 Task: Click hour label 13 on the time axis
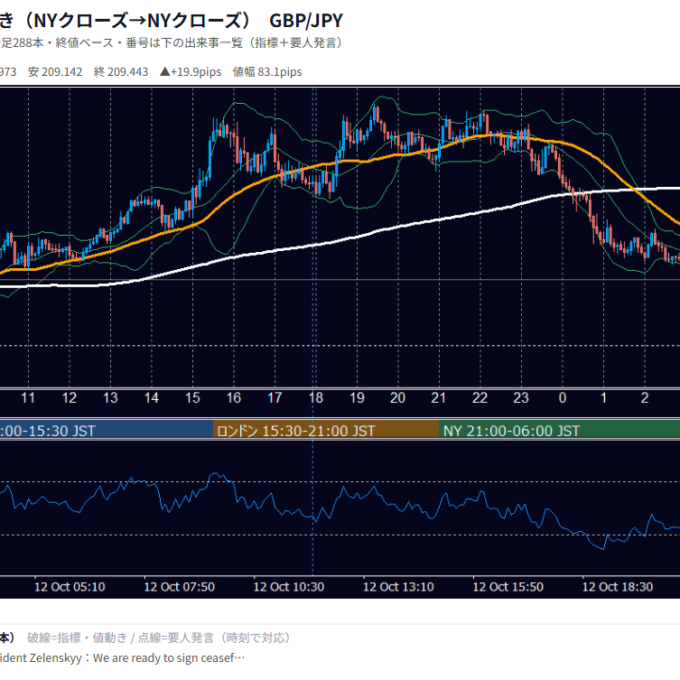[x=110, y=398]
